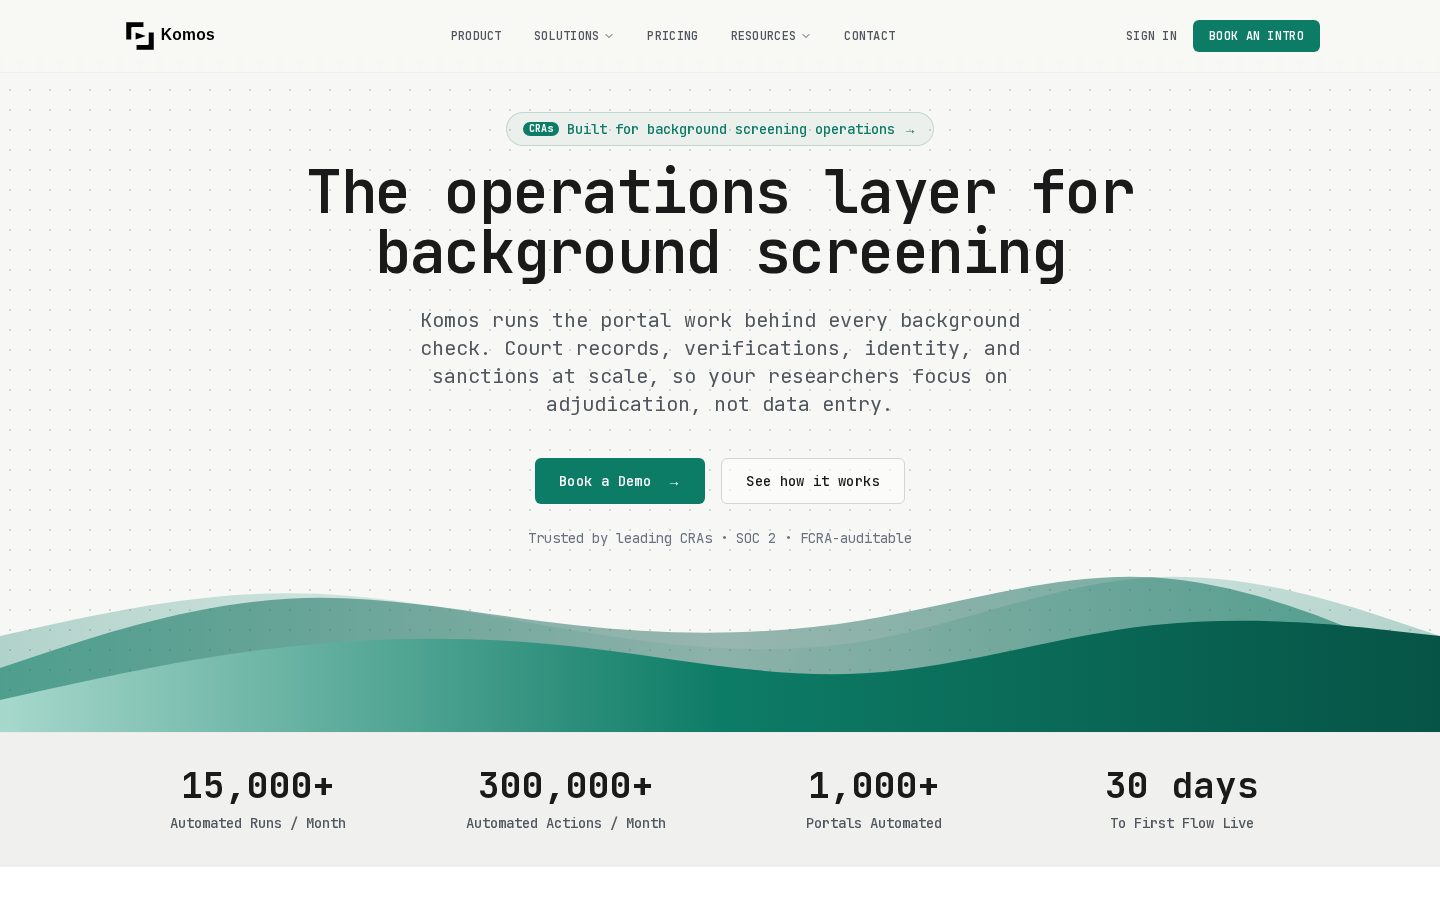The width and height of the screenshot is (1440, 900).
Task: Click the '15,000+' statistic
Action: [x=258, y=786]
